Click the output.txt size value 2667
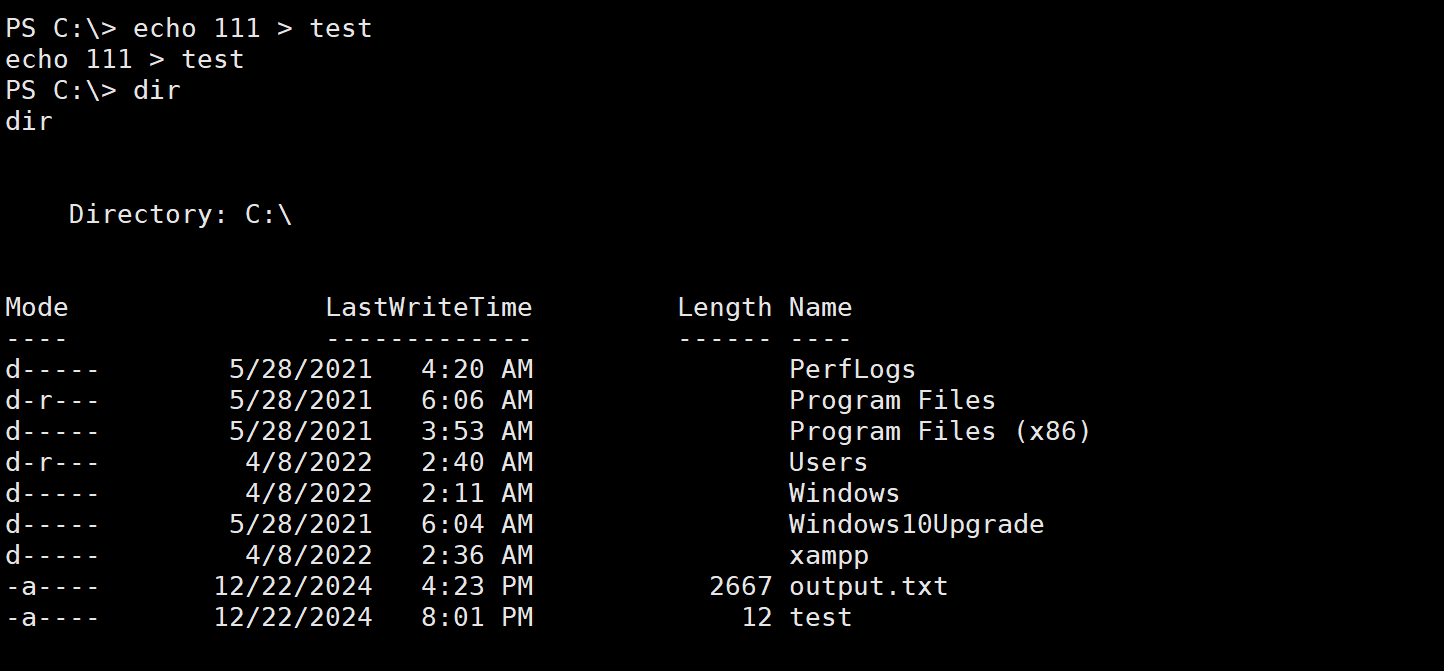Image resolution: width=1444 pixels, height=671 pixels. pyautogui.click(x=740, y=587)
